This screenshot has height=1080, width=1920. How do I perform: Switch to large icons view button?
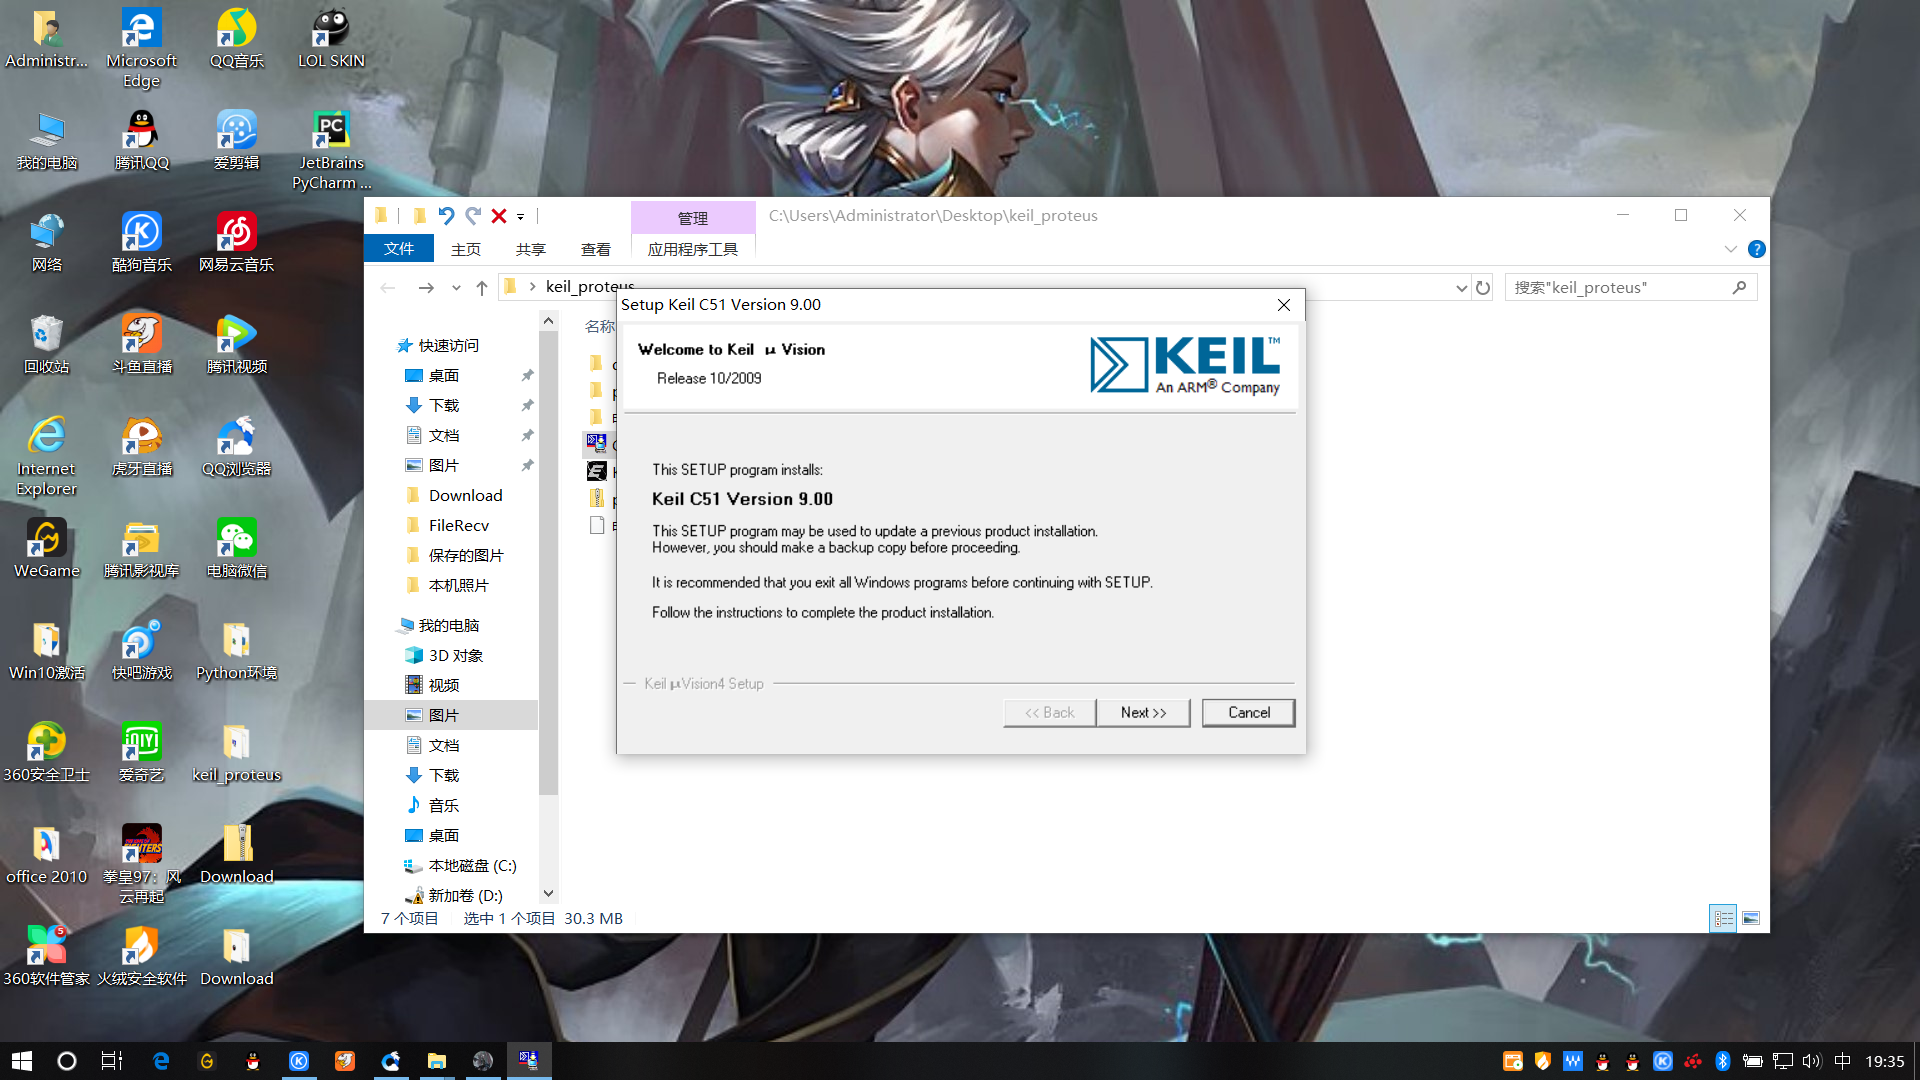tap(1751, 918)
